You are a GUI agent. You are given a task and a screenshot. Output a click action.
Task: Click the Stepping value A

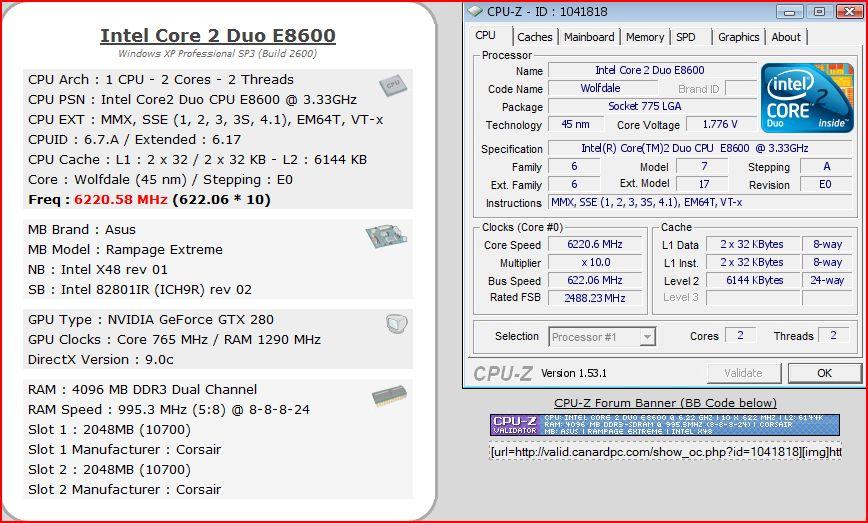click(x=825, y=167)
